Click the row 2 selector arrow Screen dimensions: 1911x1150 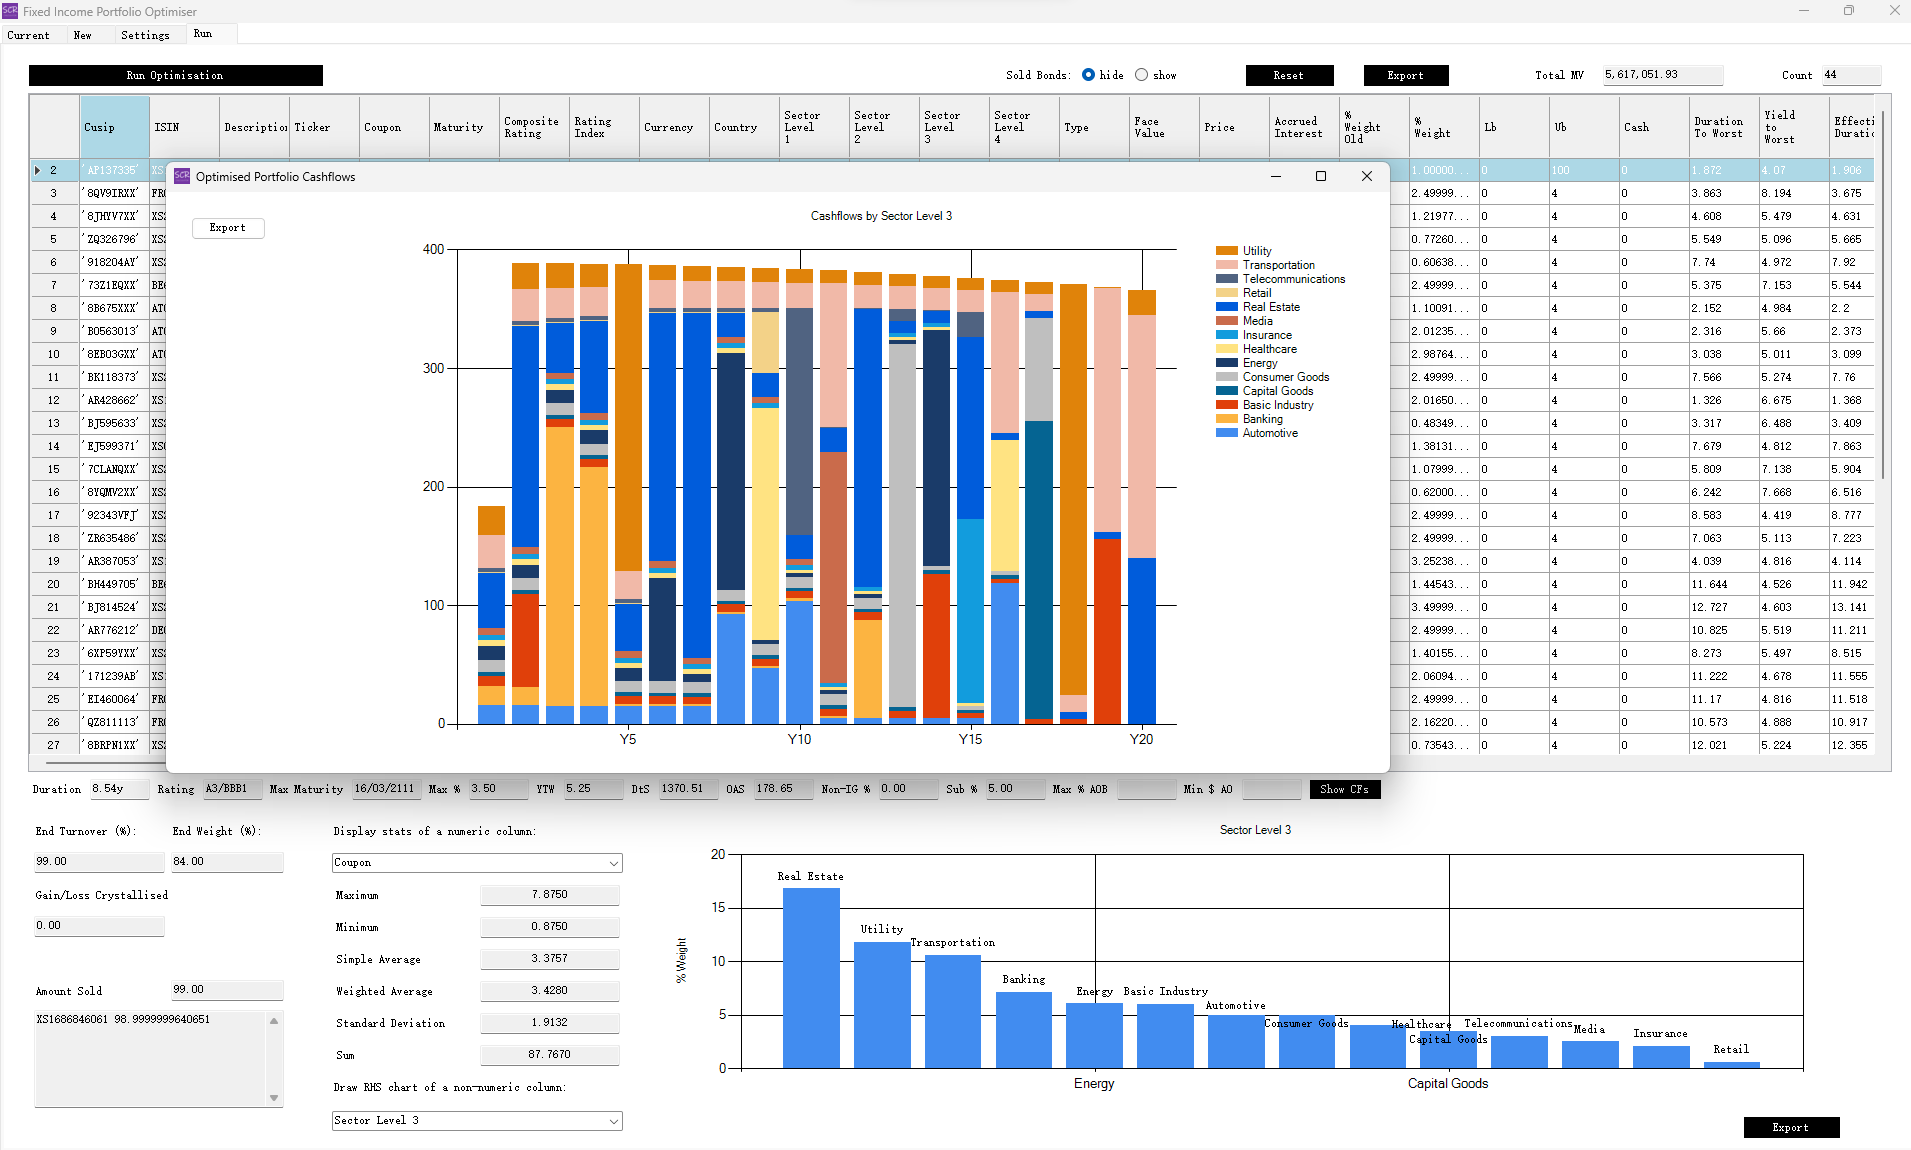point(38,170)
